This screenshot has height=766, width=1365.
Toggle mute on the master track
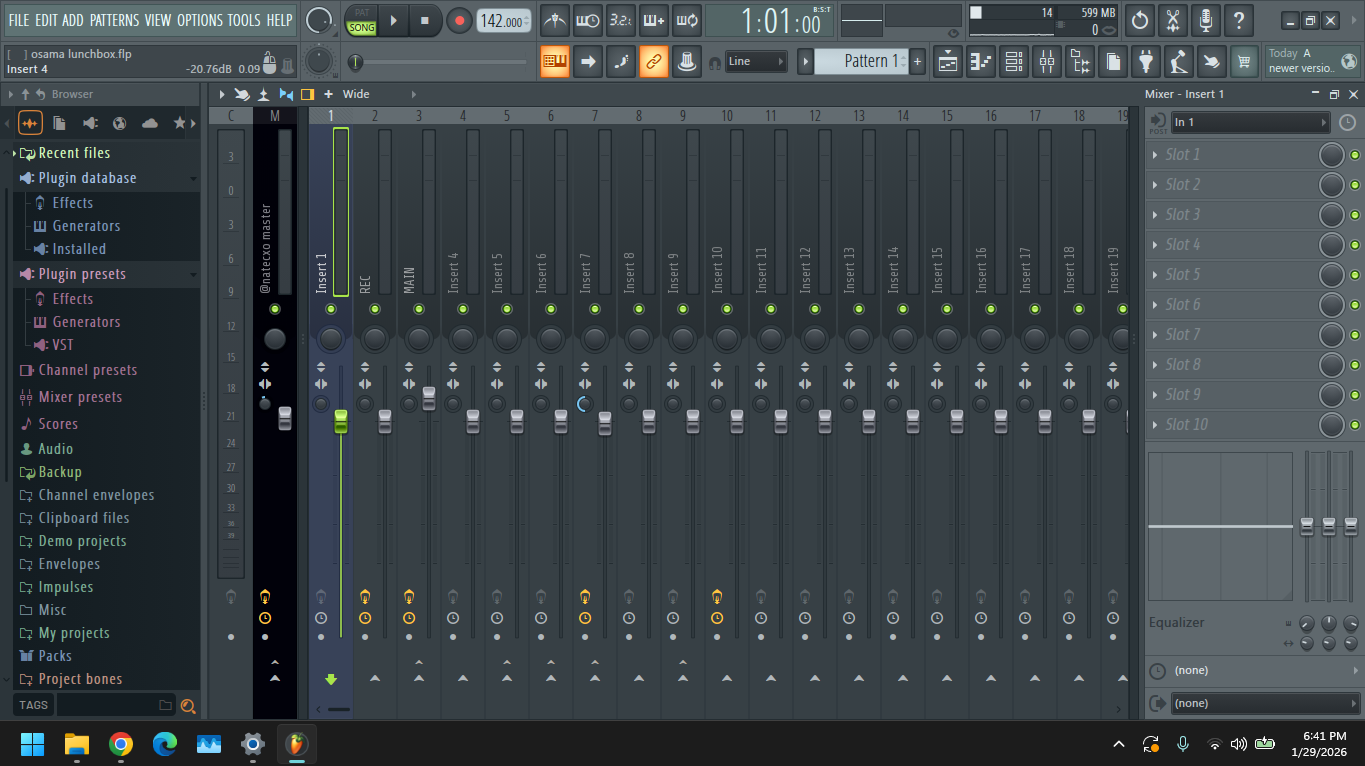click(275, 309)
